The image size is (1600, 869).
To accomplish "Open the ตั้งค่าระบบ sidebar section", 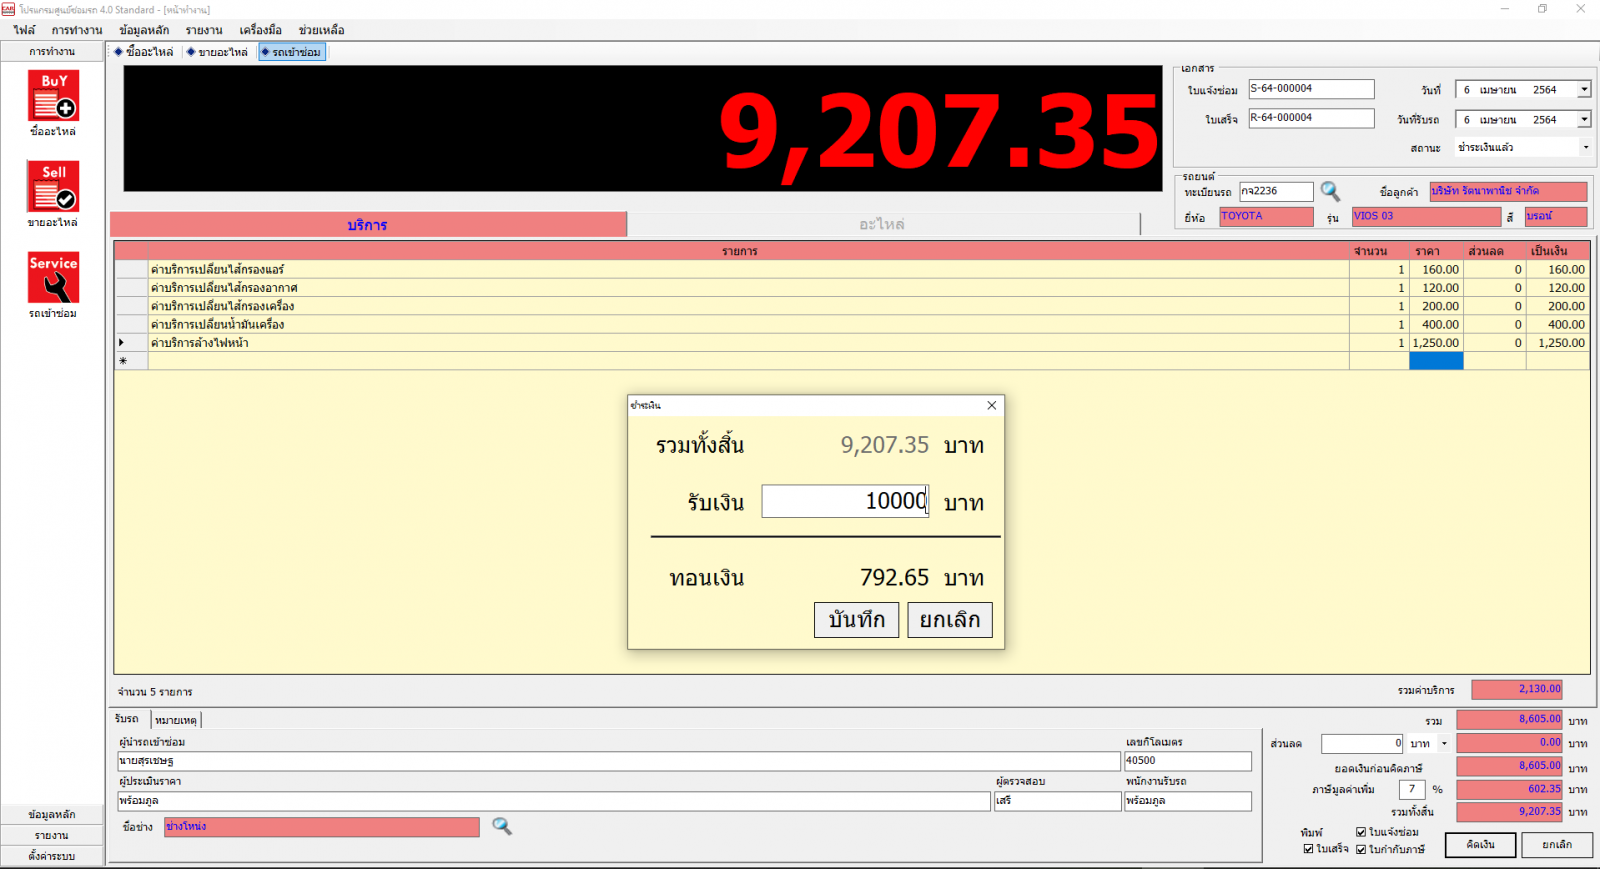I will [52, 856].
